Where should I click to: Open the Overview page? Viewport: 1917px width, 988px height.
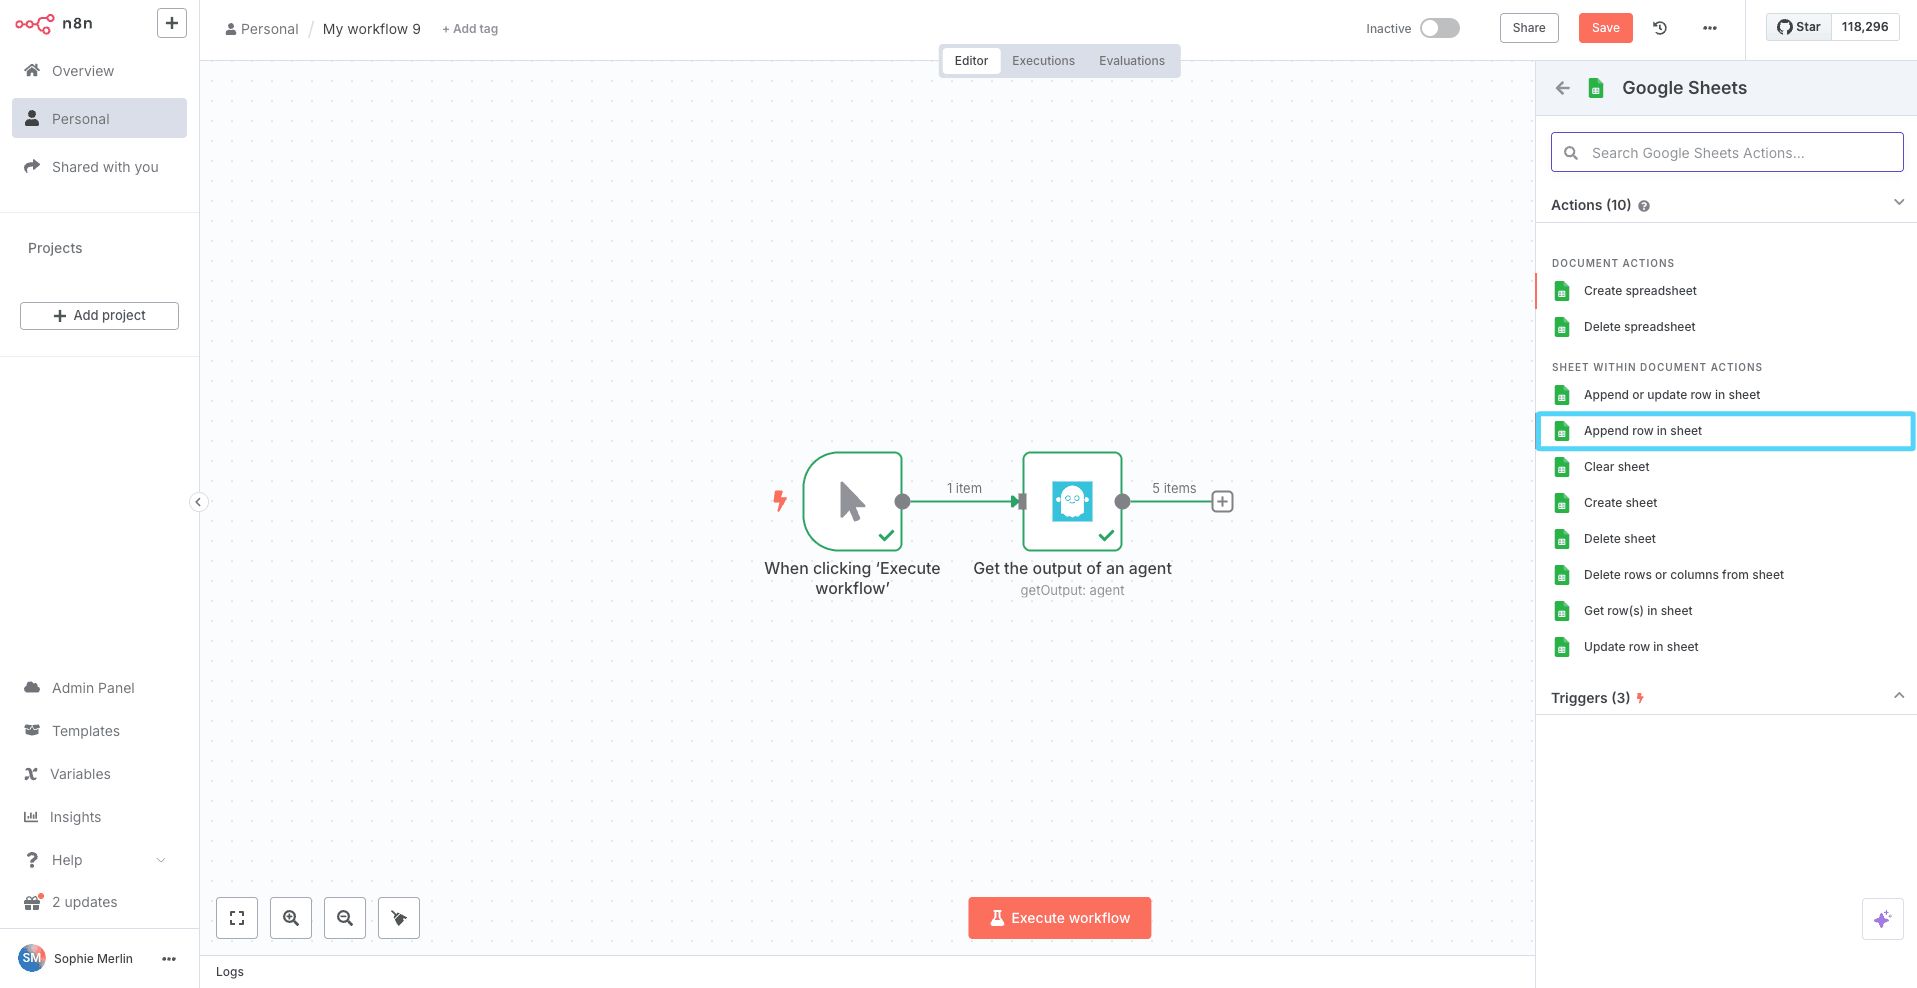tap(99, 71)
